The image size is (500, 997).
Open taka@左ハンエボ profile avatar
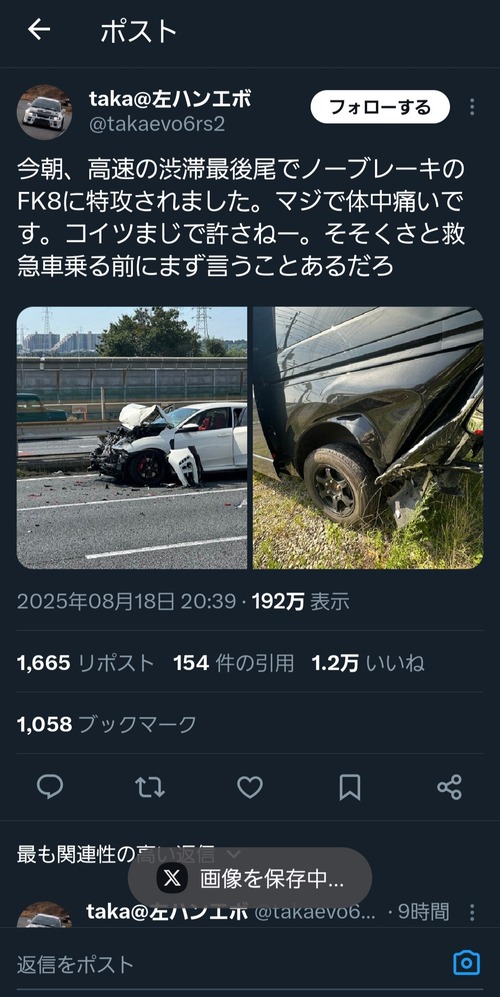click(x=45, y=112)
